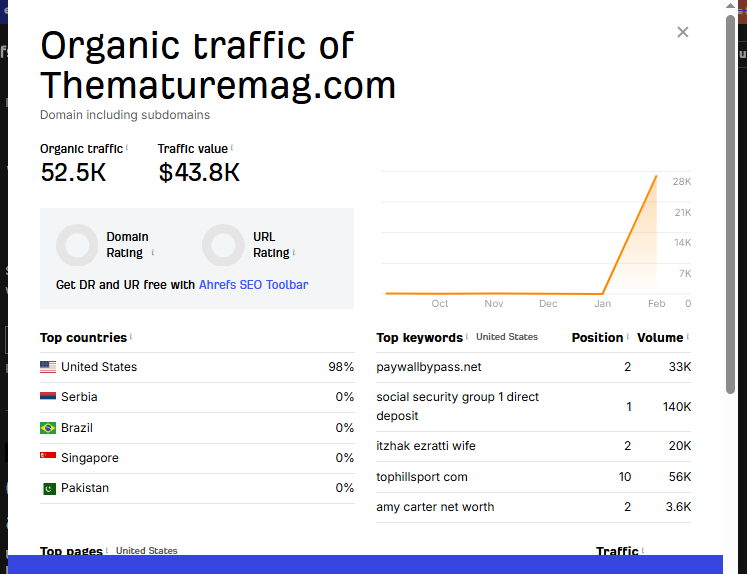
Task: Click the Volume column header
Action: tap(660, 338)
